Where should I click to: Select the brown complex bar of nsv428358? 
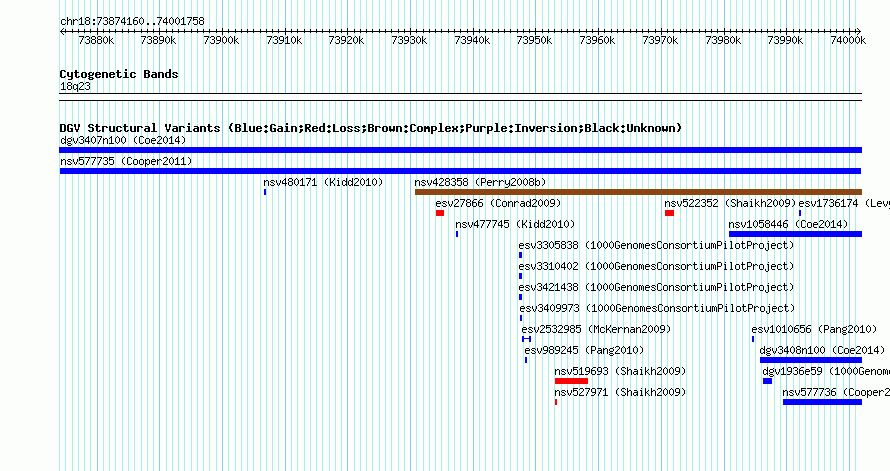click(x=639, y=192)
